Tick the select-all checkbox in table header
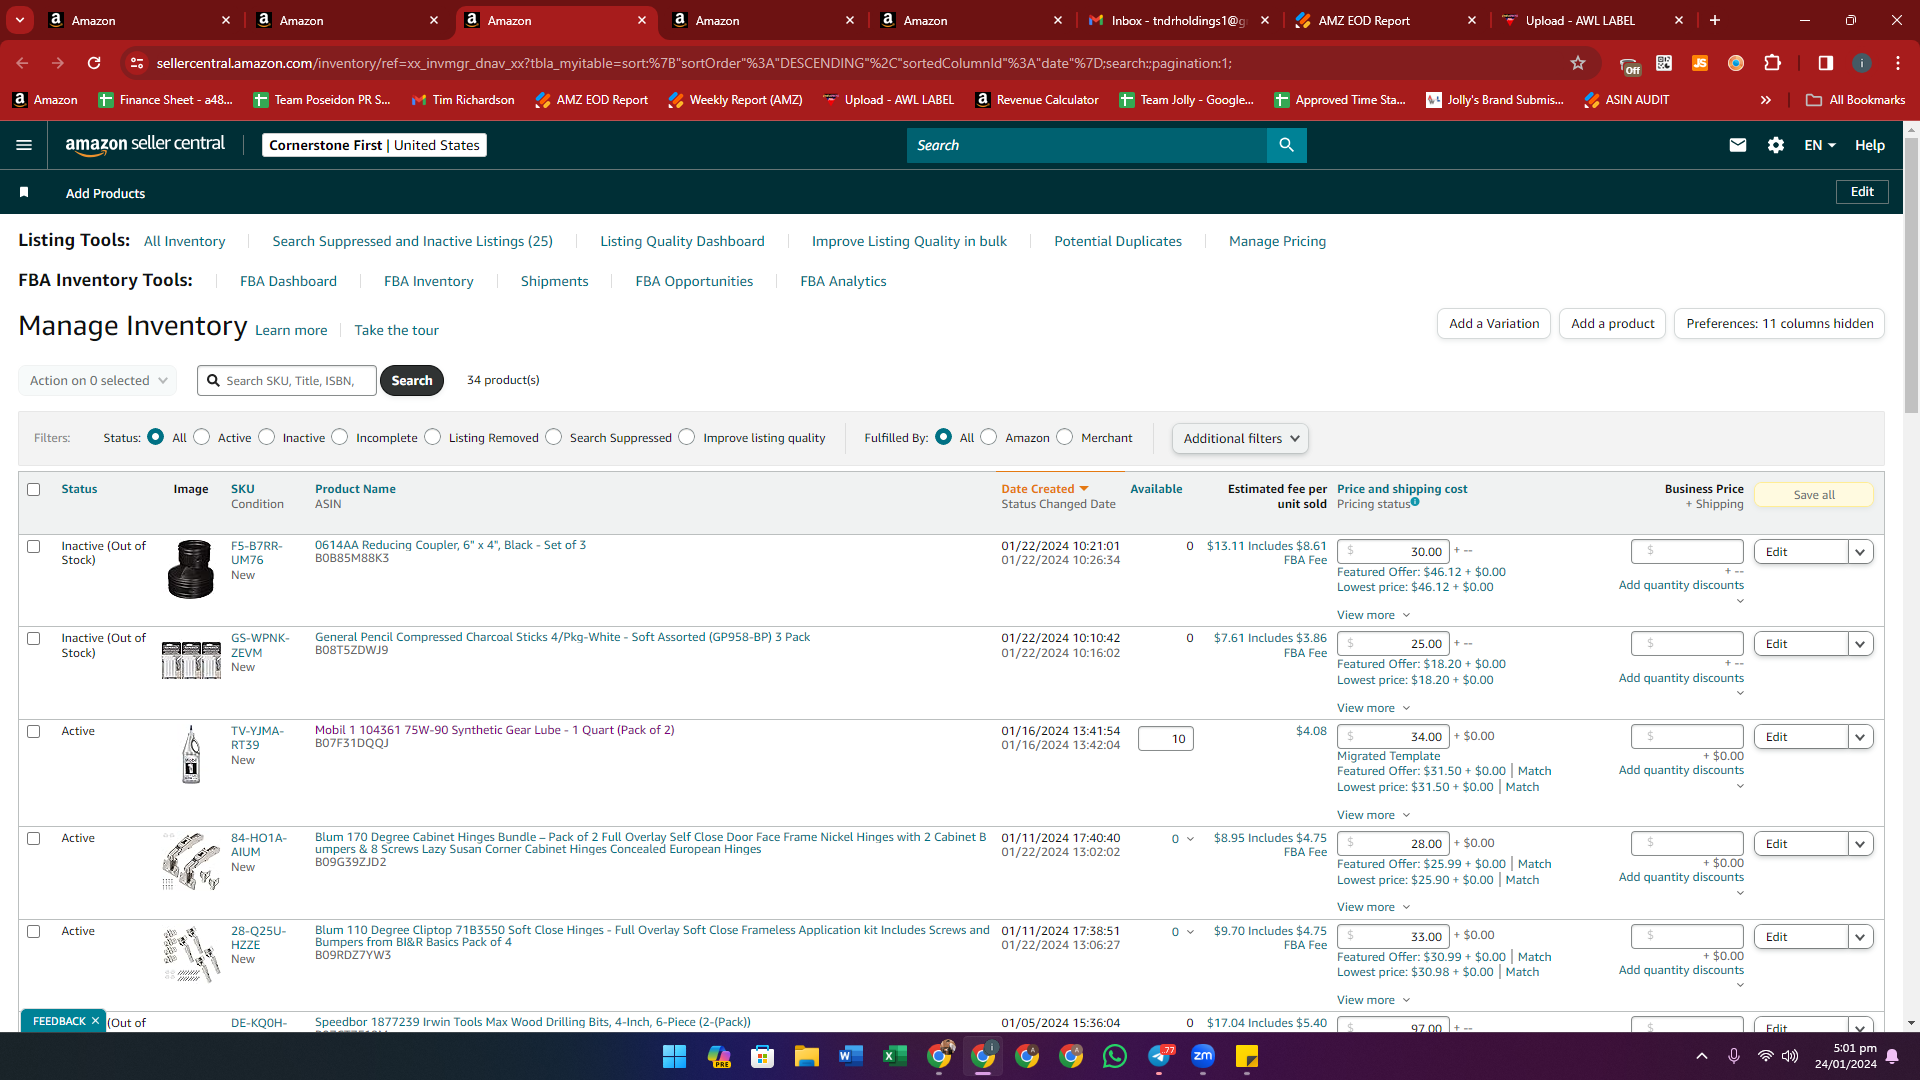This screenshot has height=1080, width=1920. tap(34, 489)
